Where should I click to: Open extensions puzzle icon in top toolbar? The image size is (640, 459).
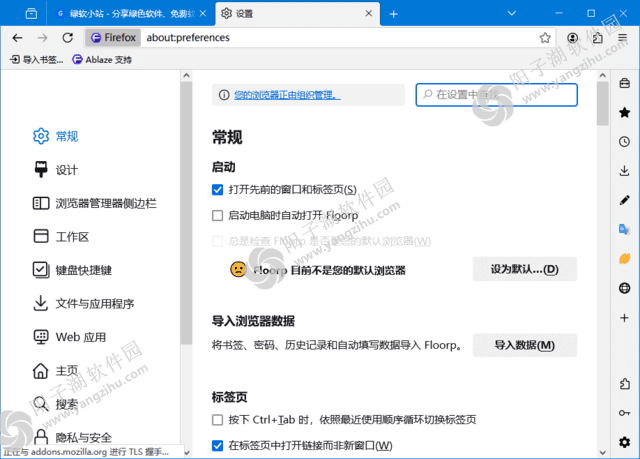598,38
